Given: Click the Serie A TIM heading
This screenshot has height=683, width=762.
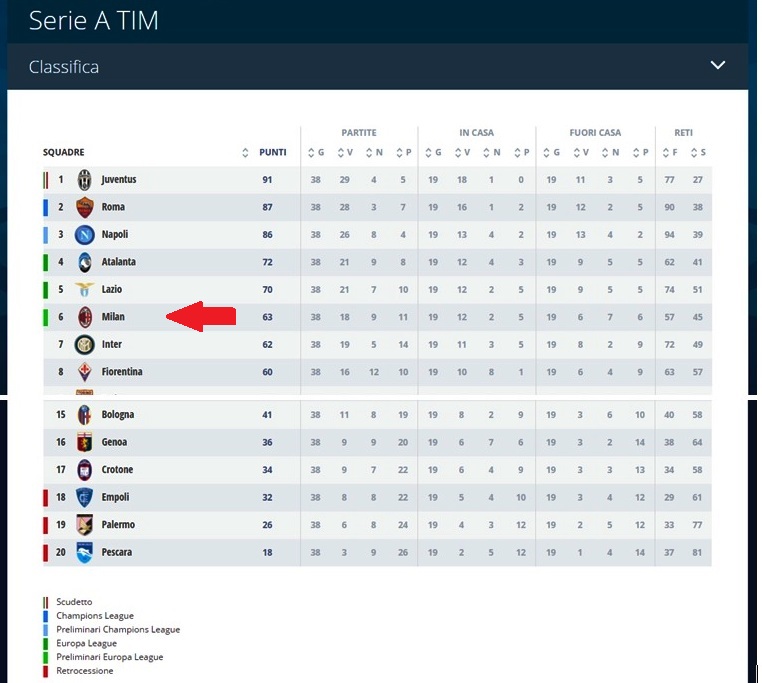Looking at the screenshot, I should [x=93, y=20].
